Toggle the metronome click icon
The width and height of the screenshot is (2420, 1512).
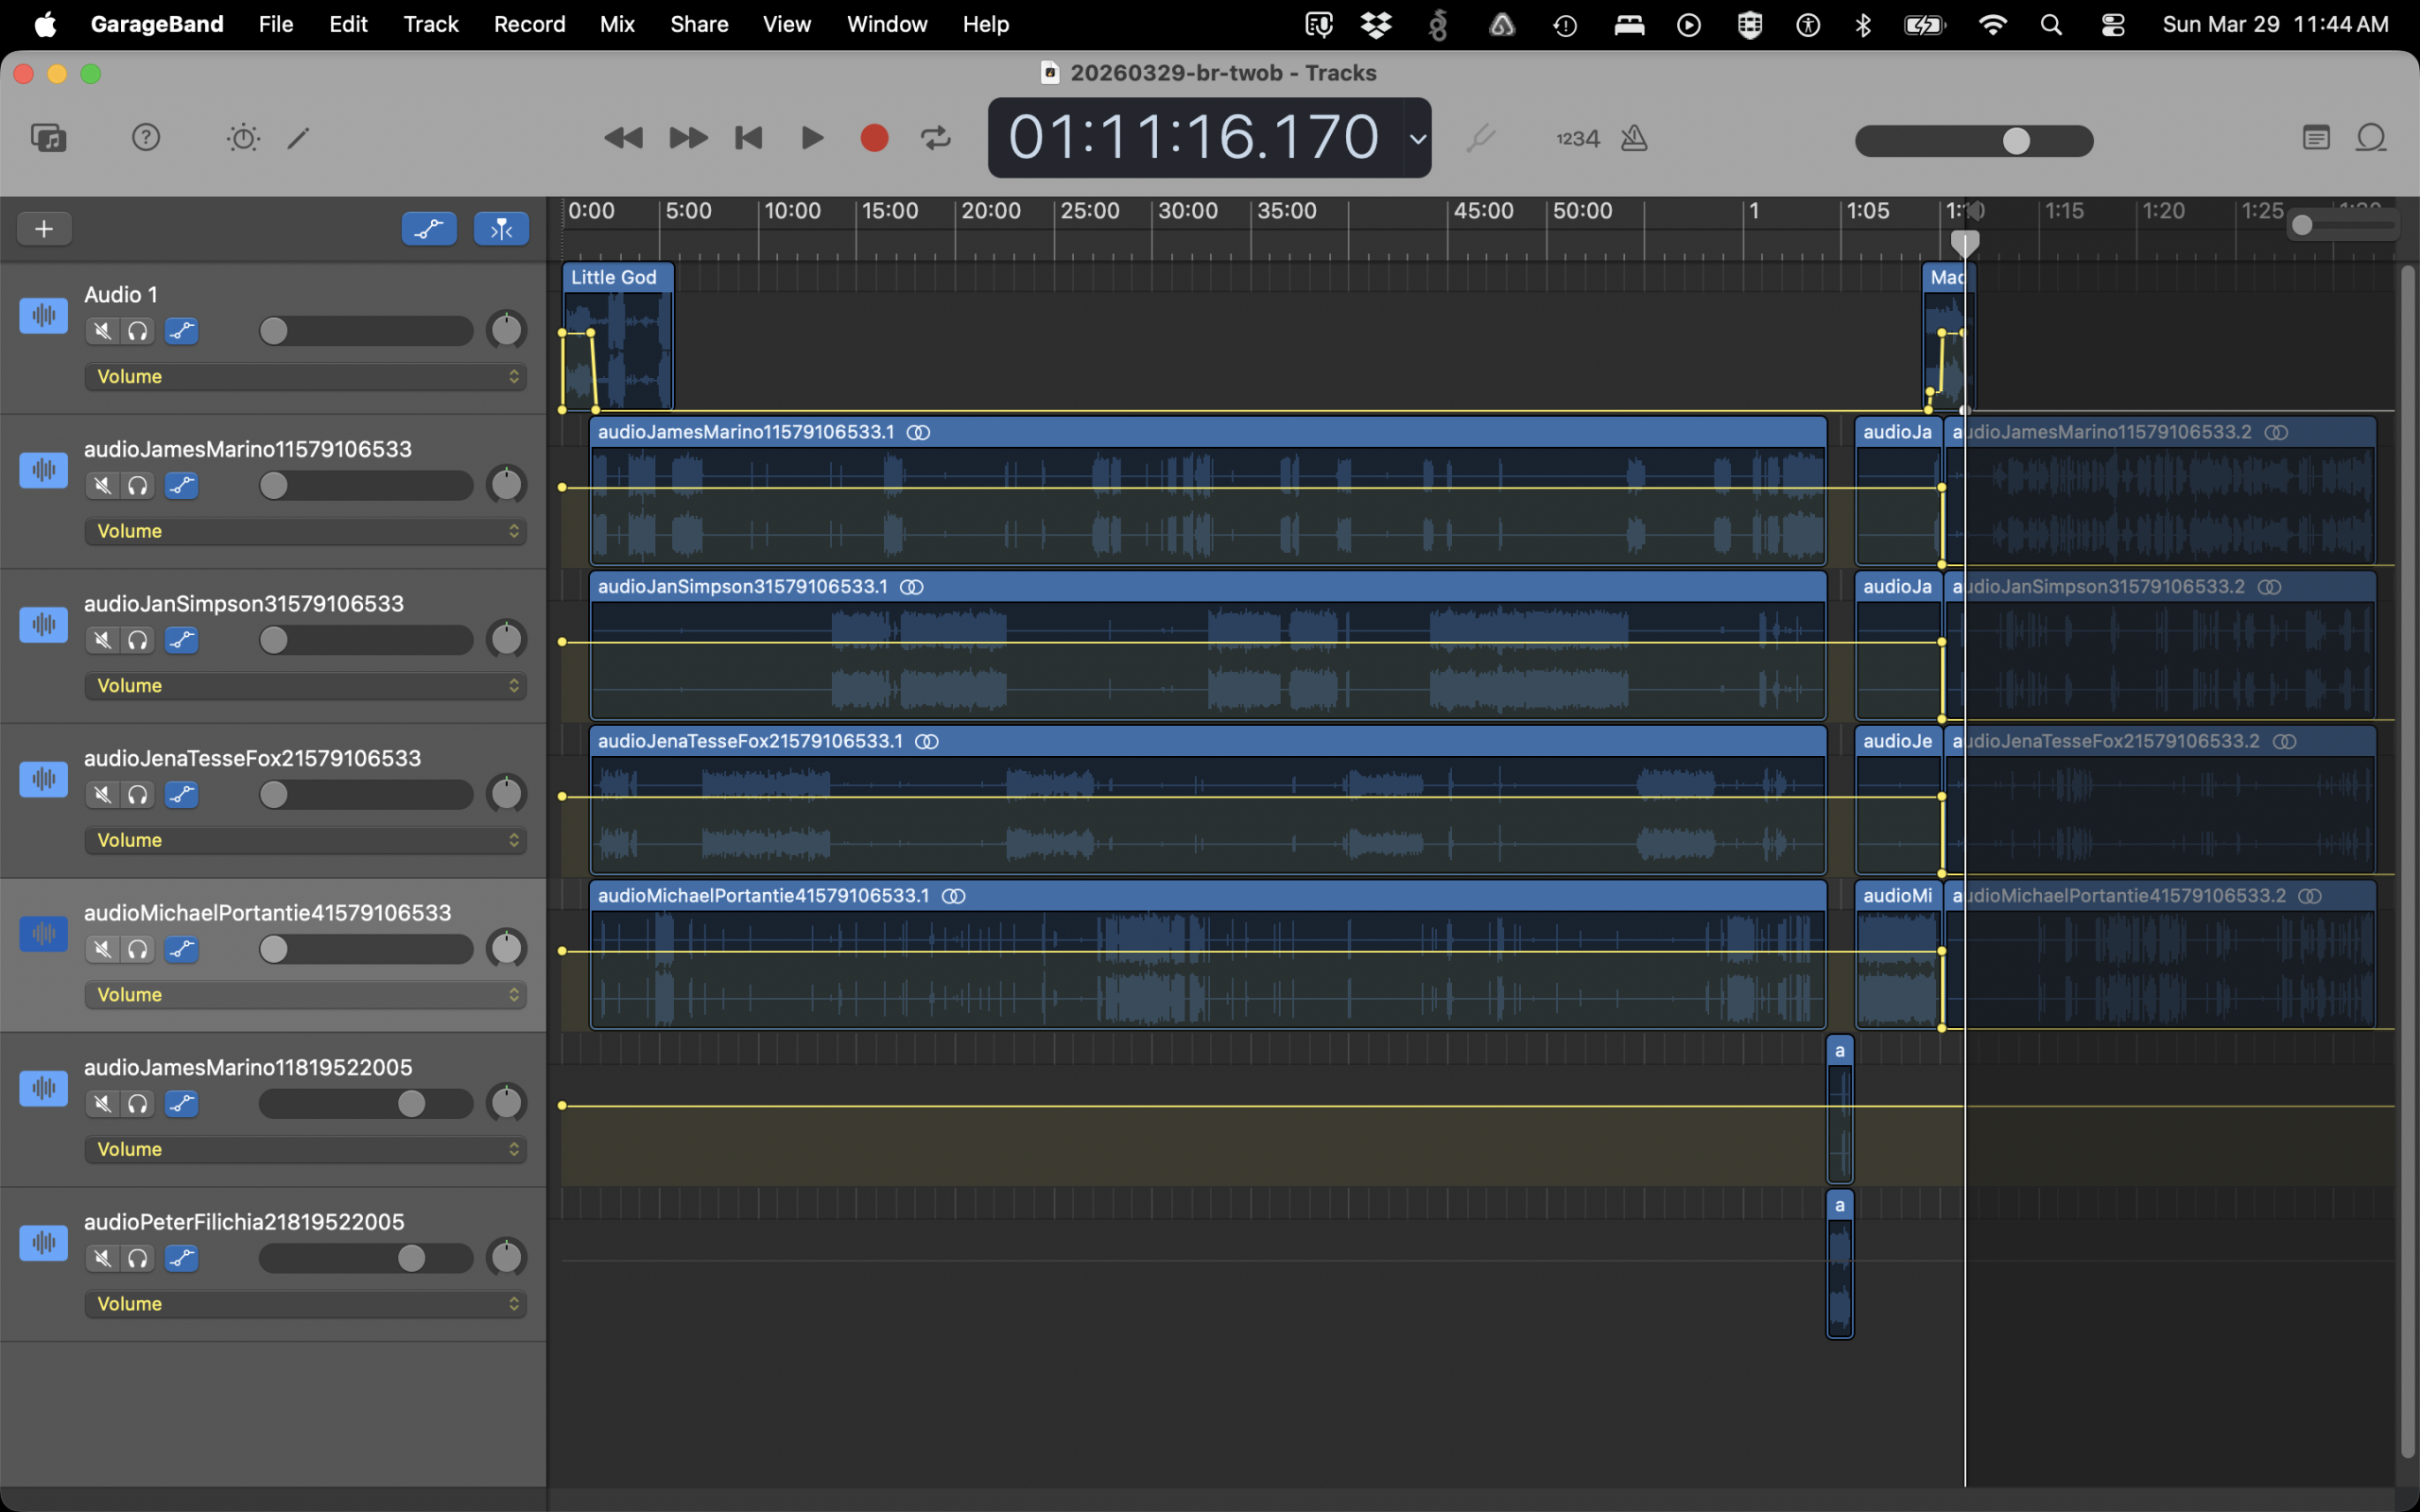1634,137
